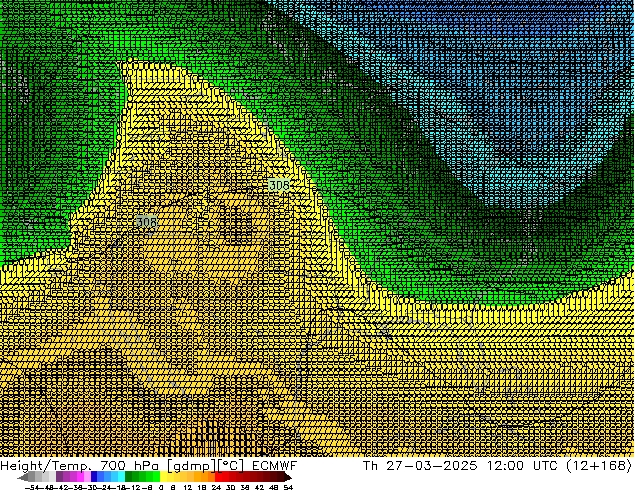Click the '700 hPa' pressure level text
The image size is (634, 490).
[129, 466]
